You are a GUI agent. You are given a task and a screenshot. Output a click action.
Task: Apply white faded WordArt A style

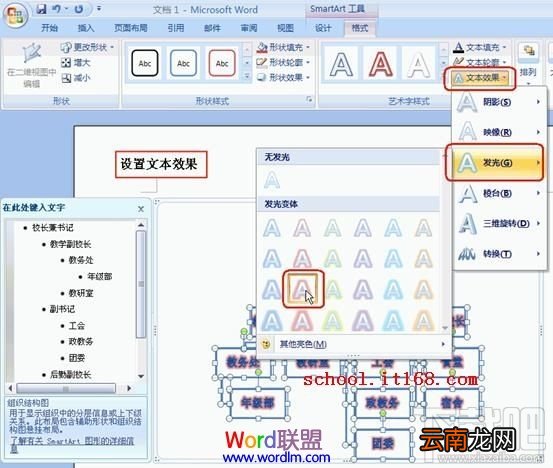click(x=419, y=65)
